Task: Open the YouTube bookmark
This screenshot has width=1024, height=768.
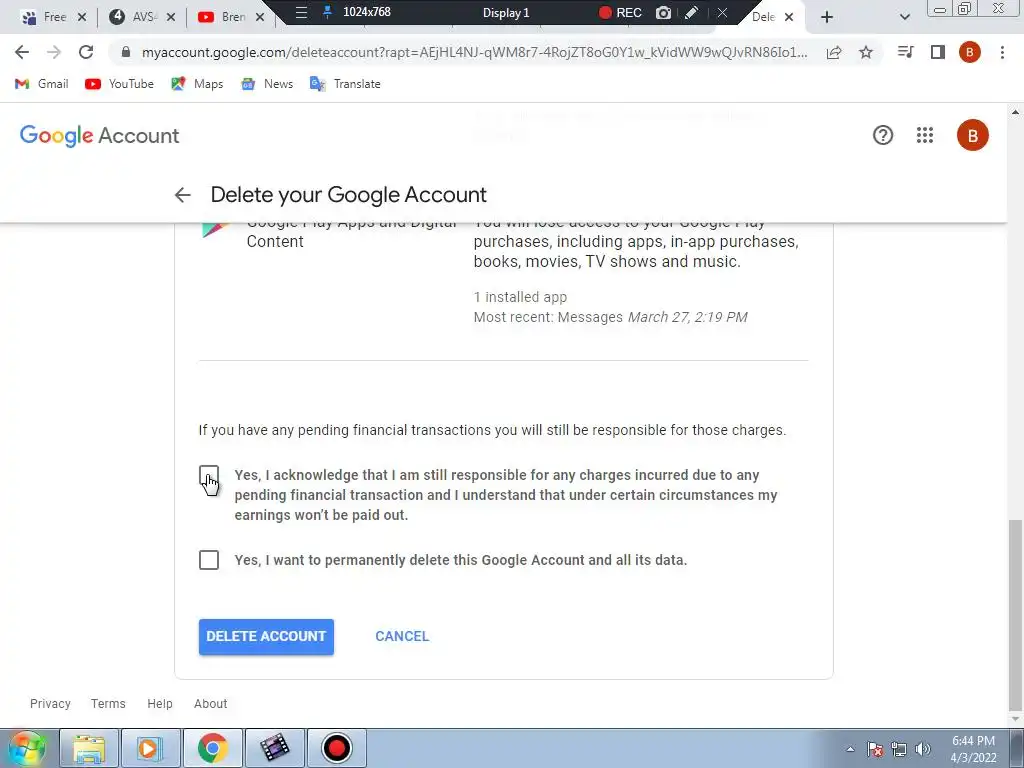Action: (x=120, y=84)
